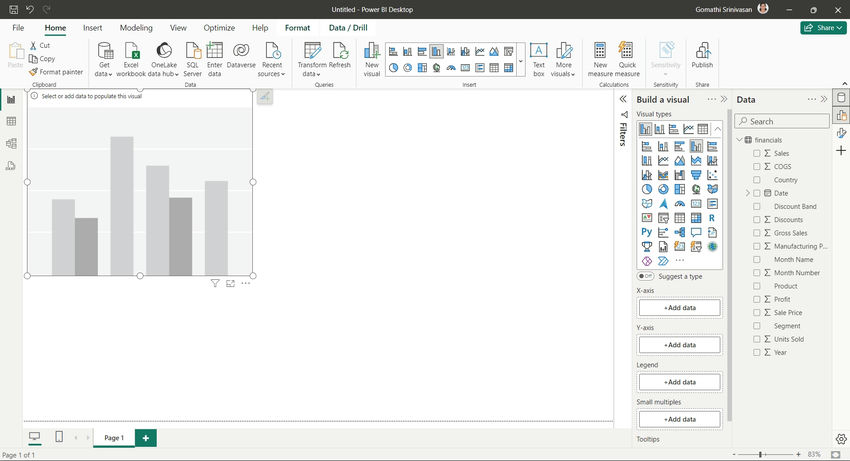The image size is (850, 461).
Task: Select the Power Apps visual icon
Action: coord(647,261)
